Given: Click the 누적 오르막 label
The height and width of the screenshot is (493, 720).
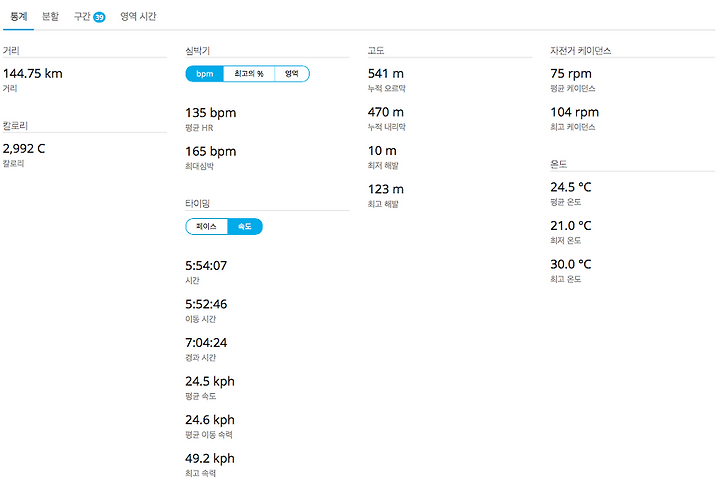Looking at the screenshot, I should (386, 89).
